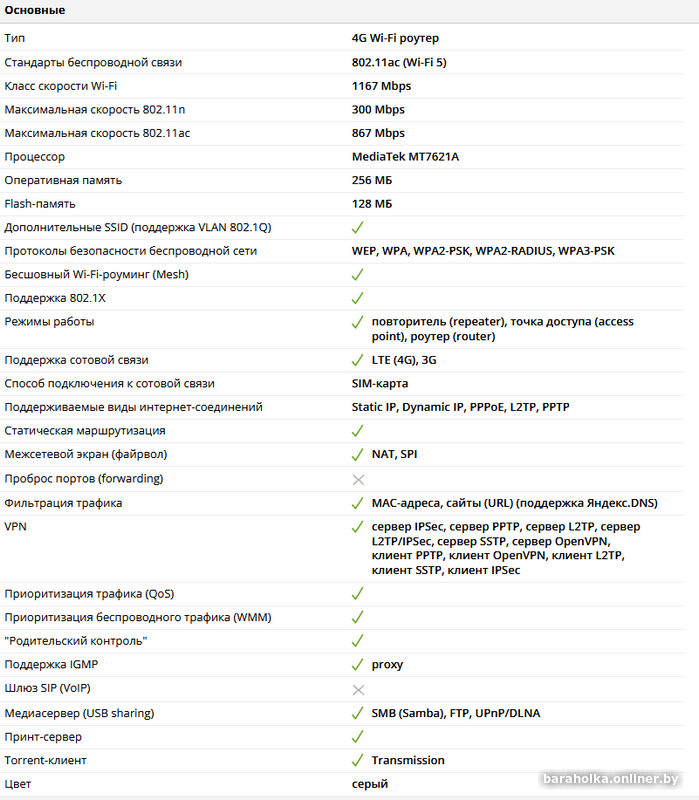Viewport: 699px width, 800px height.
Task: Click the checkmark beside NAT, SPI firewall
Action: pos(358,454)
